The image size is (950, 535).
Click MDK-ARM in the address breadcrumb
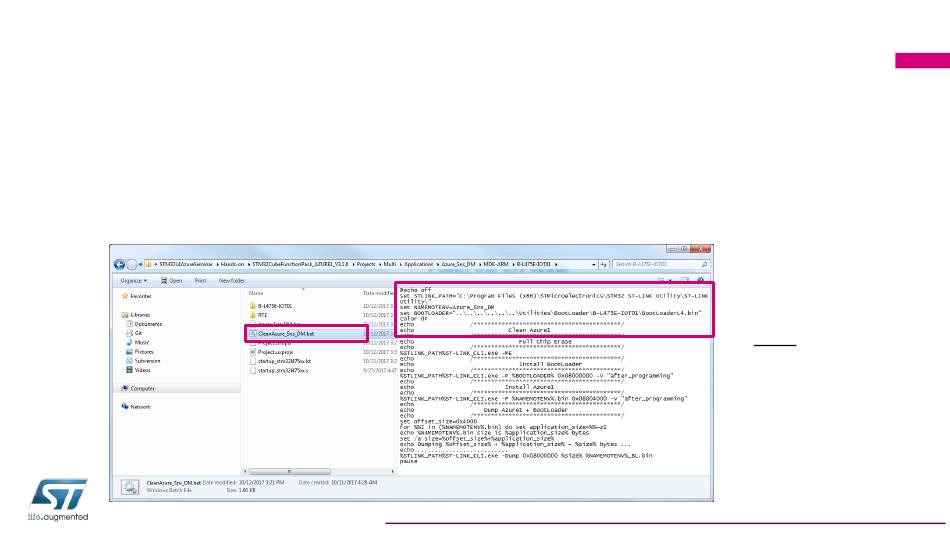pos(496,264)
